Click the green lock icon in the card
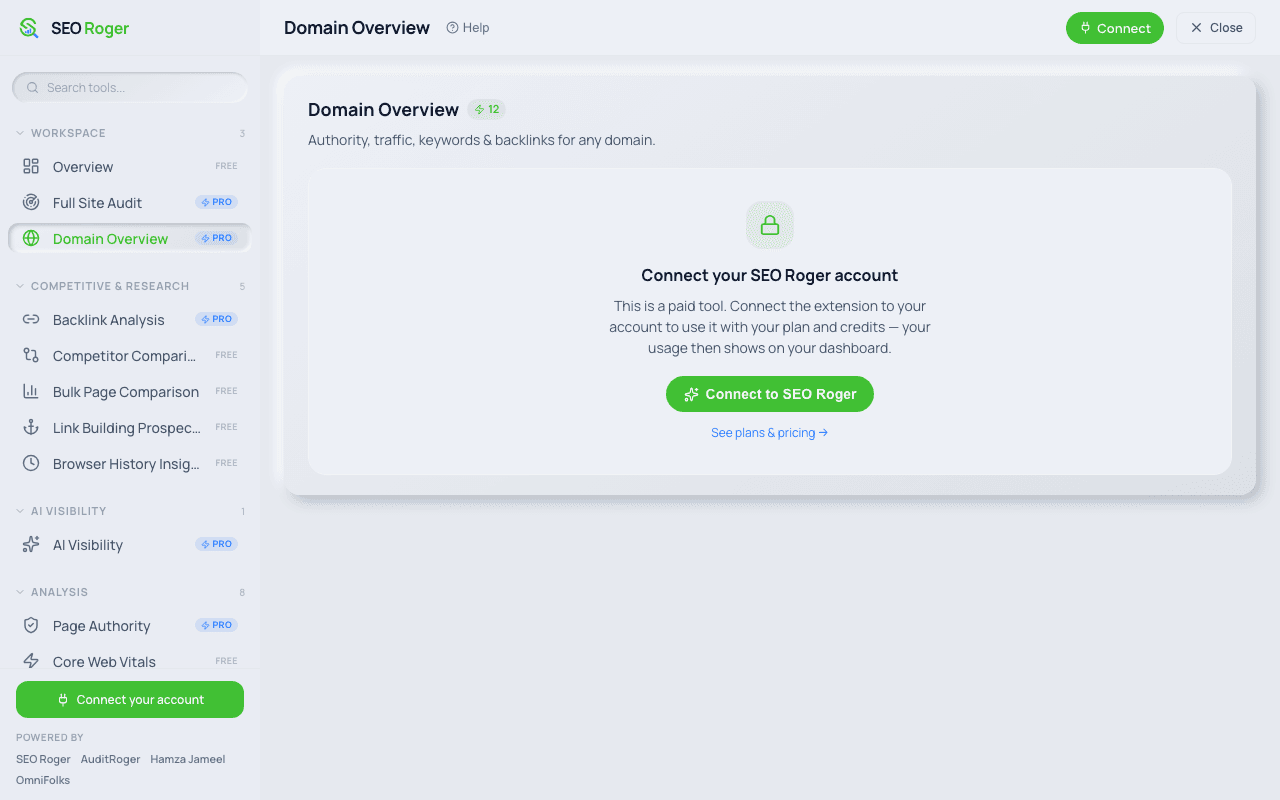 point(770,225)
